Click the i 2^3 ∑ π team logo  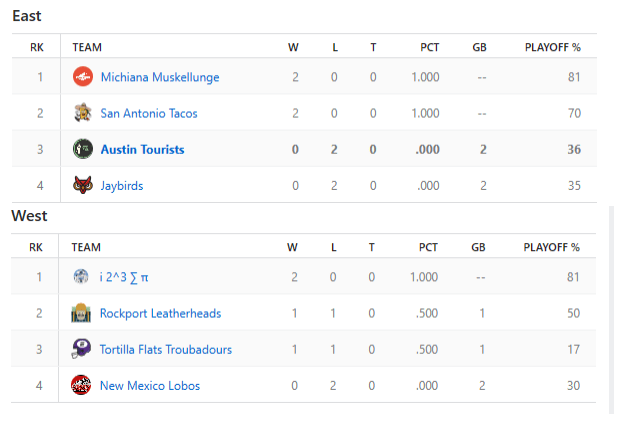[x=81, y=277]
